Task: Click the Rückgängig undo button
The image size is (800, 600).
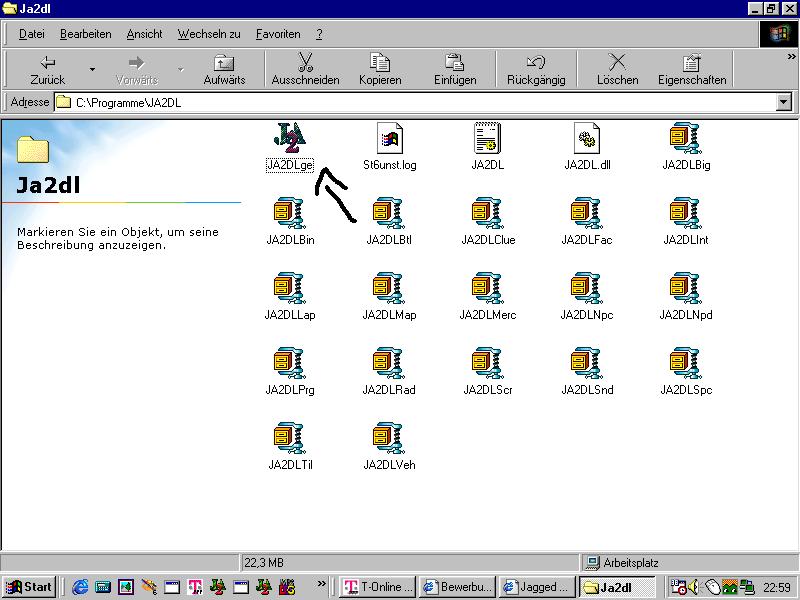Action: pyautogui.click(x=536, y=69)
